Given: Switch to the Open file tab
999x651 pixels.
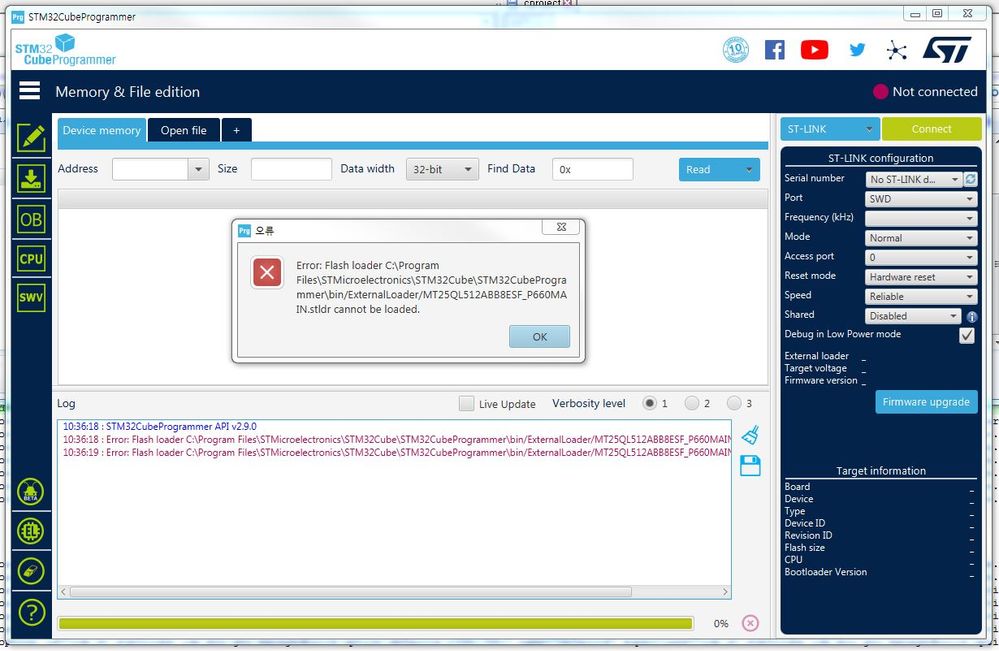Looking at the screenshot, I should (183, 130).
